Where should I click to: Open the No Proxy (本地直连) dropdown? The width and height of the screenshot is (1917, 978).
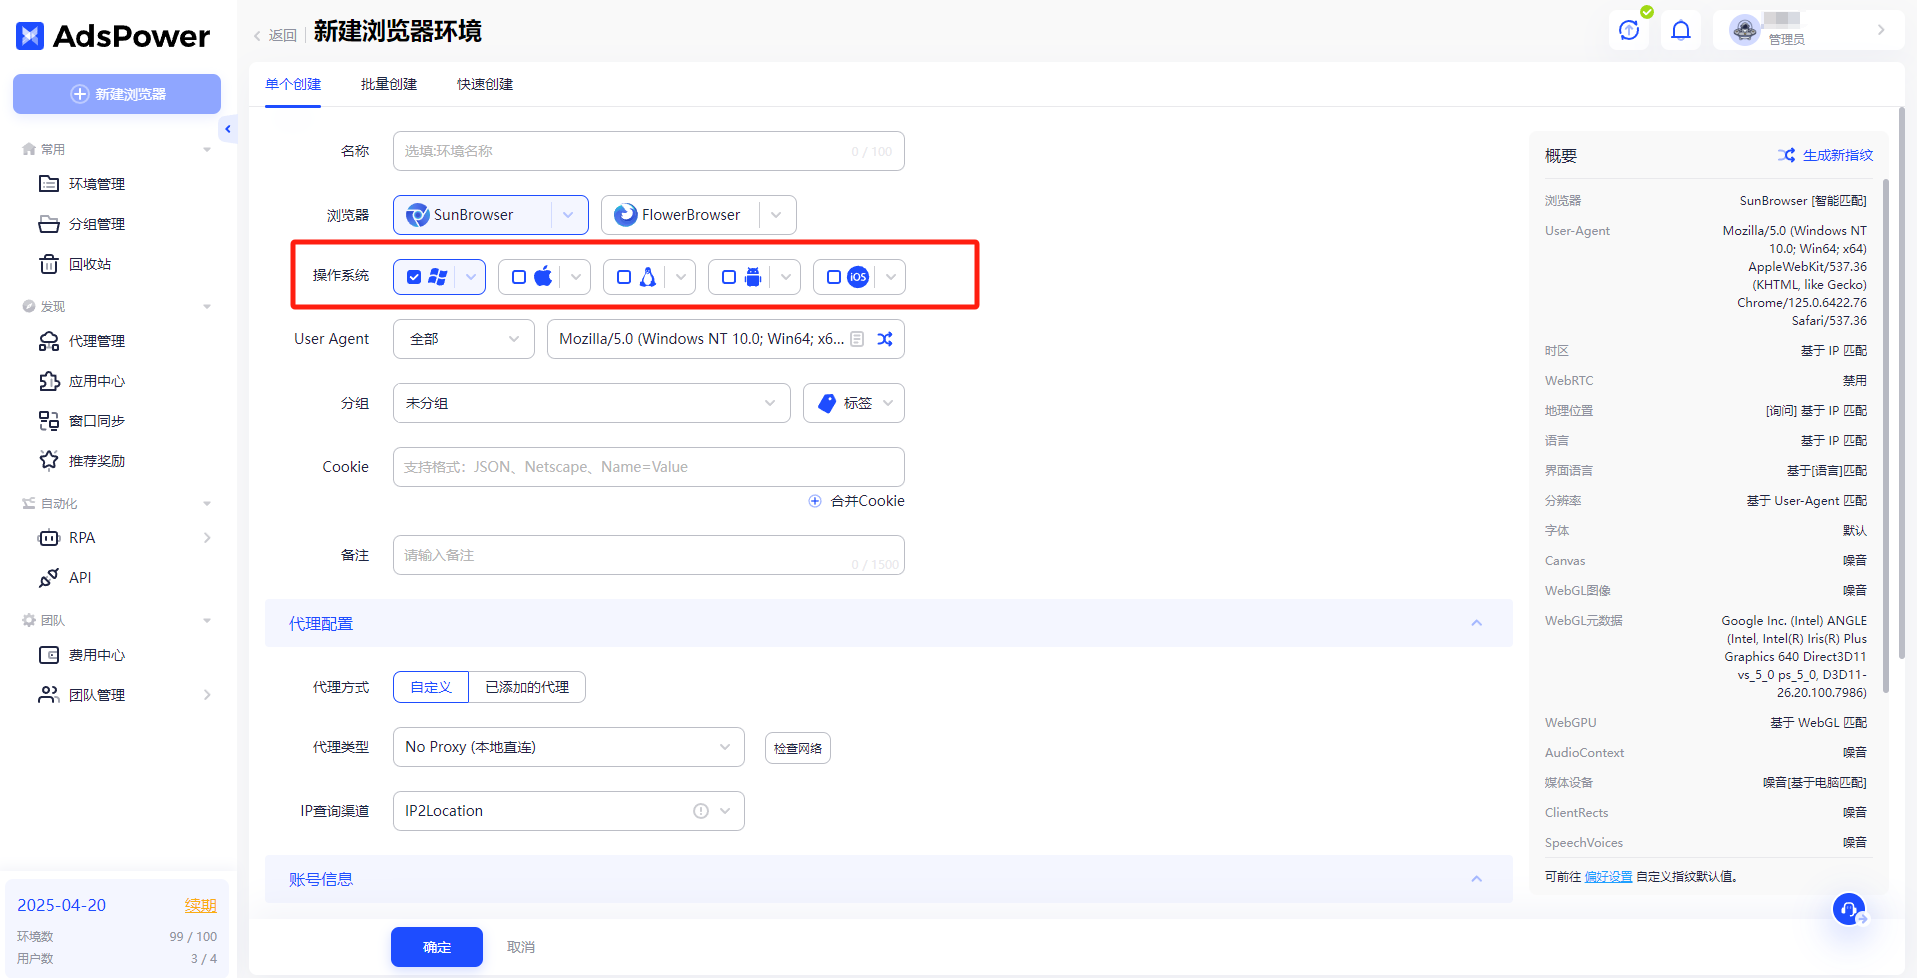[x=569, y=747]
